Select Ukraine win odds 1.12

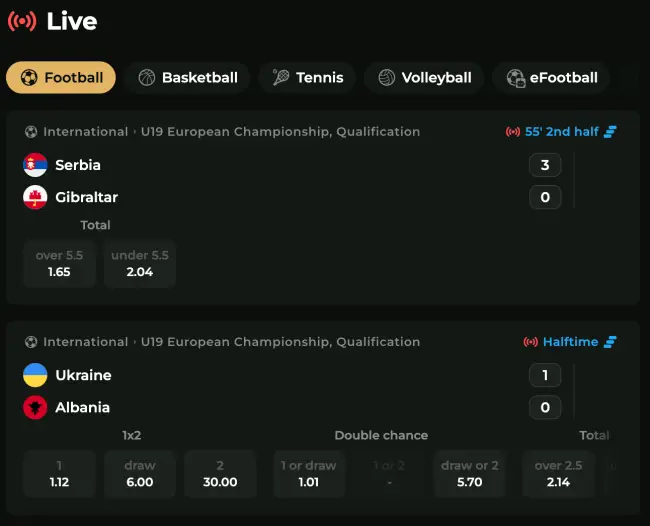[x=59, y=474]
